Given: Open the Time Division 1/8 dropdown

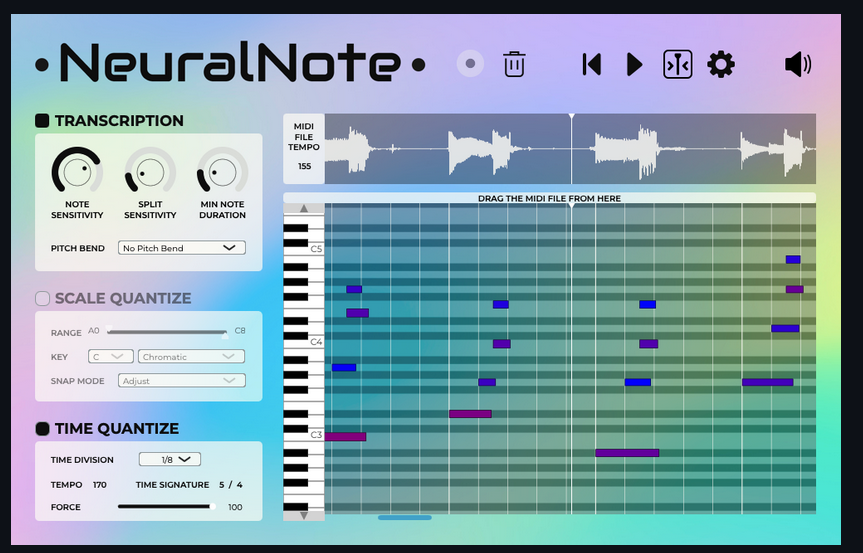Looking at the screenshot, I should tap(170, 459).
